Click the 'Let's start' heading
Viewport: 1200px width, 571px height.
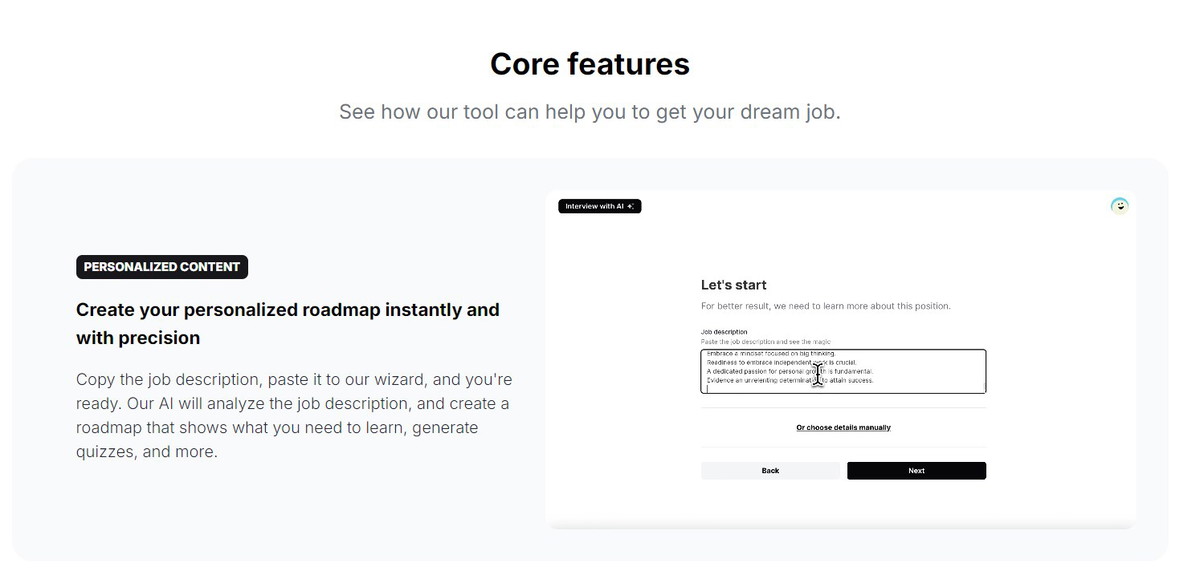pos(734,285)
